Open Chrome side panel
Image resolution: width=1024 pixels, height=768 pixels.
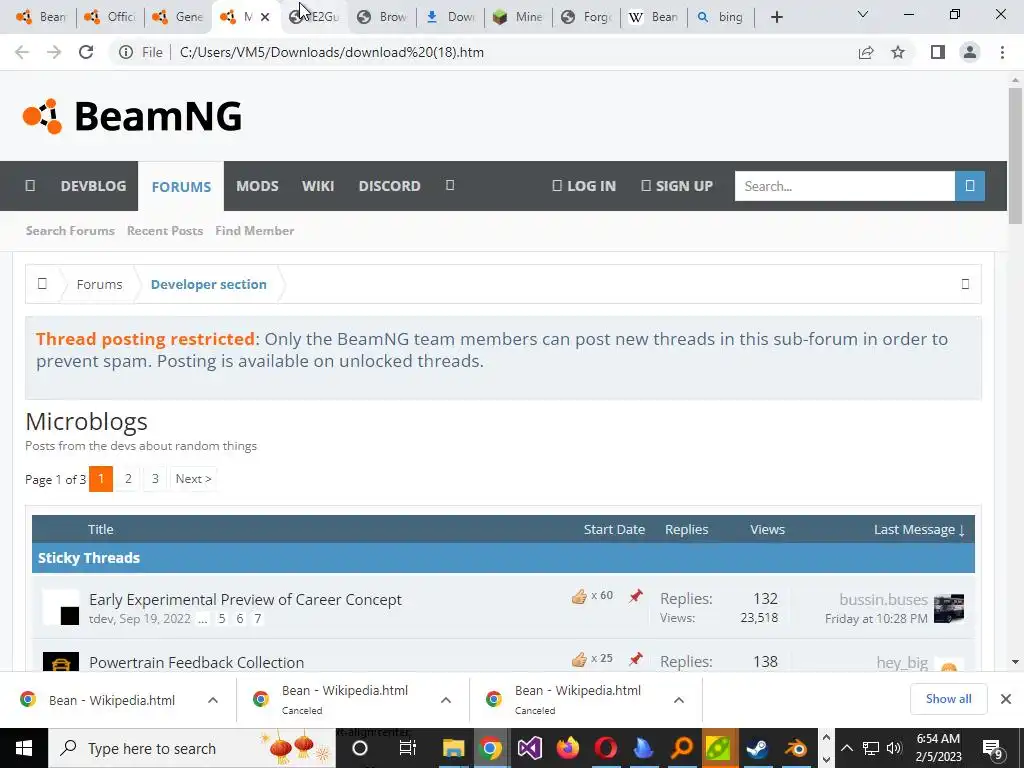click(937, 52)
